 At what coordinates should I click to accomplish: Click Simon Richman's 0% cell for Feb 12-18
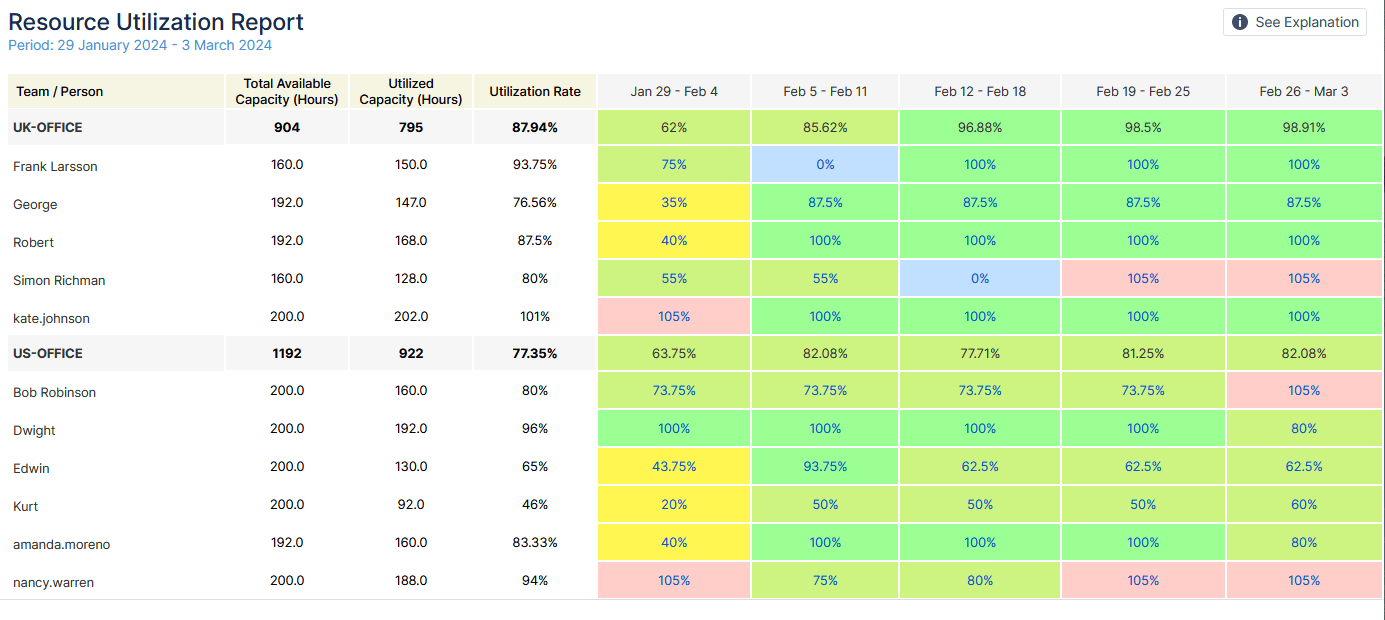click(x=979, y=278)
